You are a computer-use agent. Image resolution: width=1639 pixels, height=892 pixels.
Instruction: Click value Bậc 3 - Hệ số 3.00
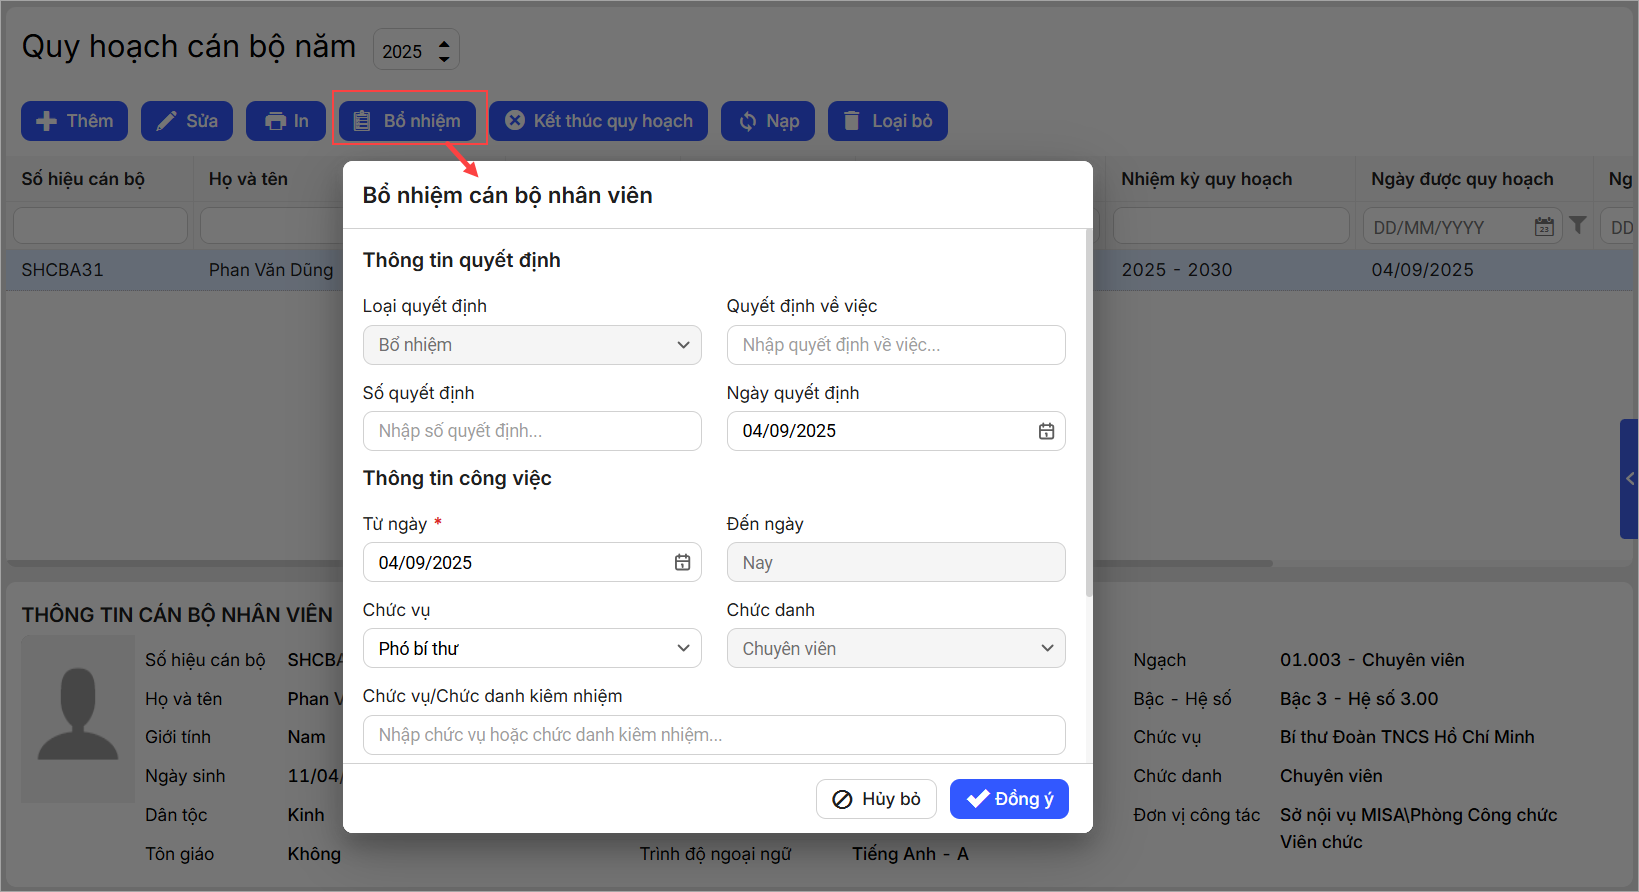click(1359, 699)
